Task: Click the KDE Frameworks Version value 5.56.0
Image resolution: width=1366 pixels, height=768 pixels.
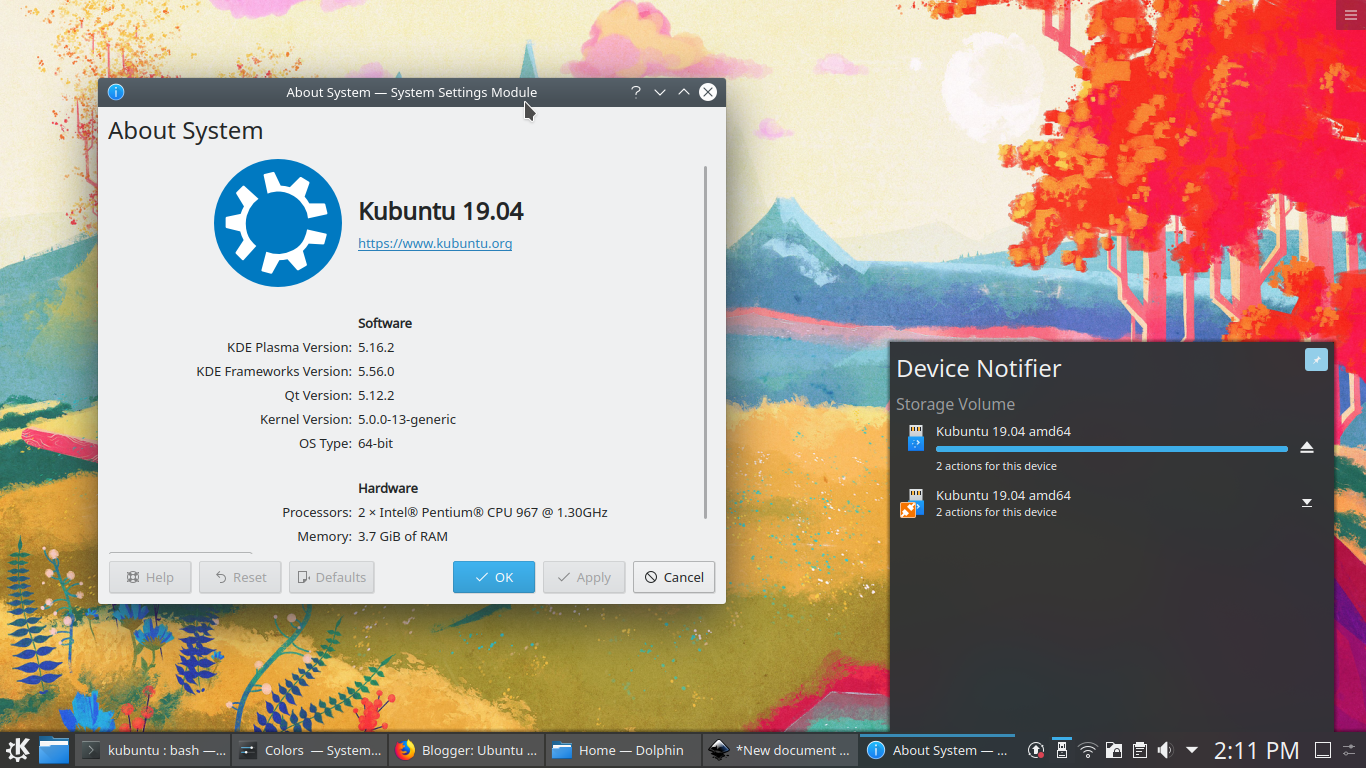Action: coord(376,371)
